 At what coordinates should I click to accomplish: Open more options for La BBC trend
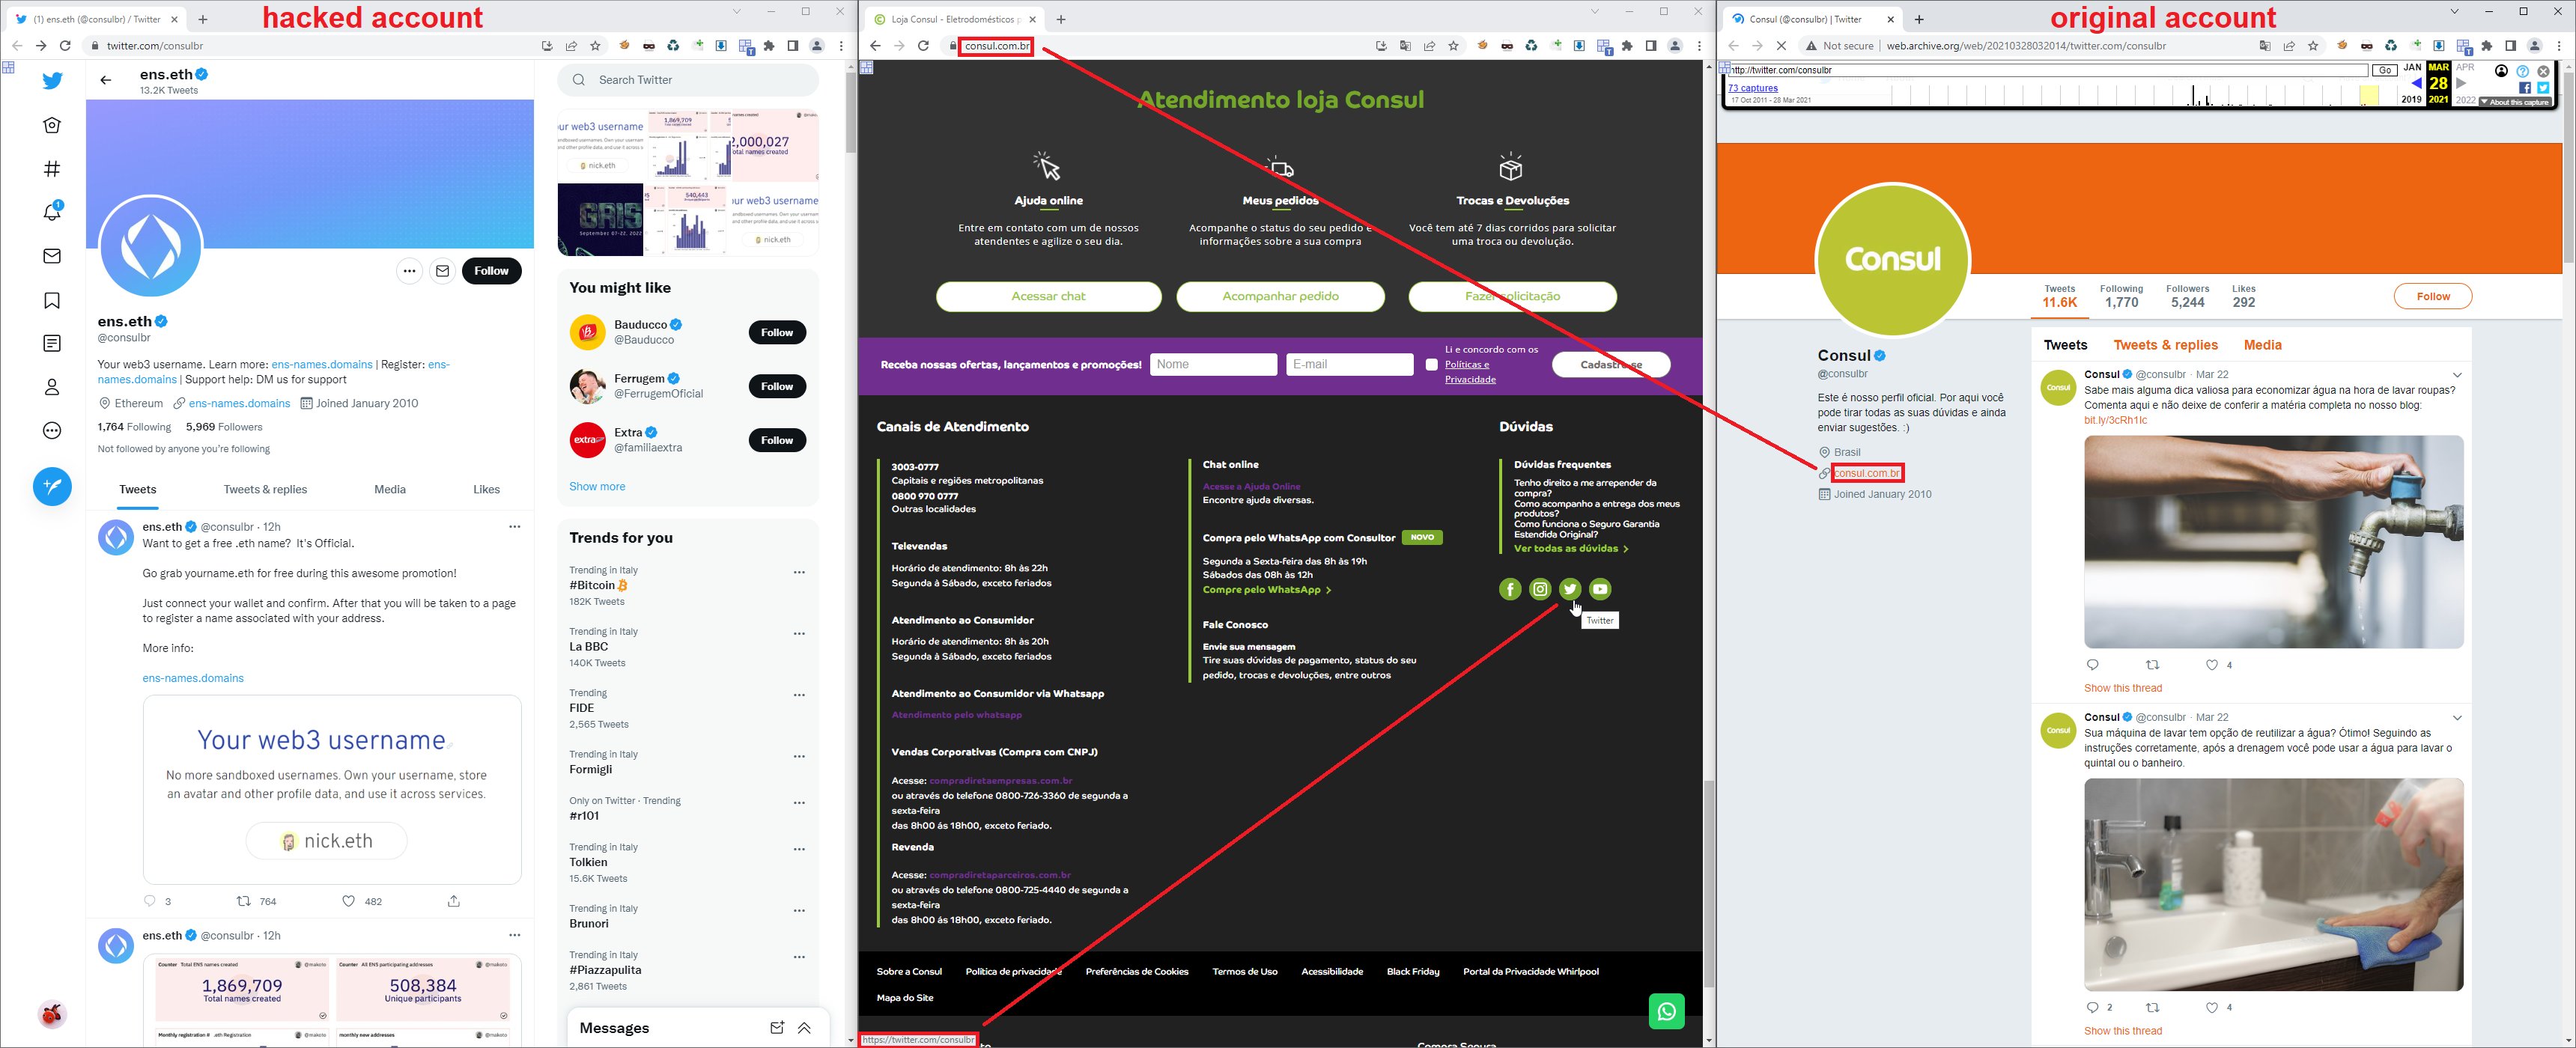tap(799, 633)
